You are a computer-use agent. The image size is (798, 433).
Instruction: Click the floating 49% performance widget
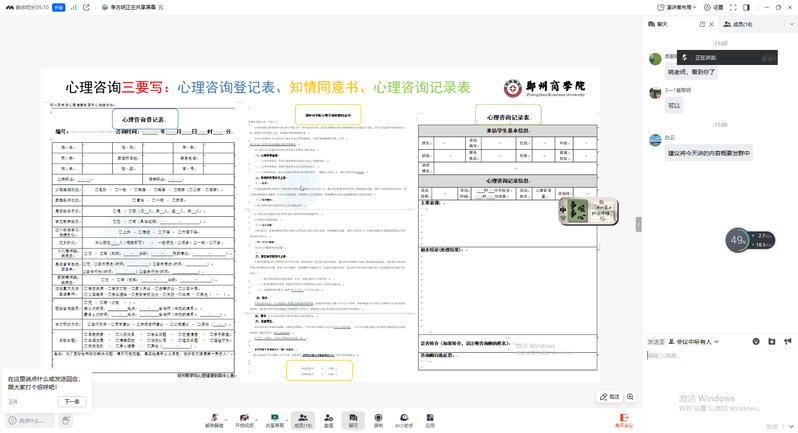[x=739, y=240]
